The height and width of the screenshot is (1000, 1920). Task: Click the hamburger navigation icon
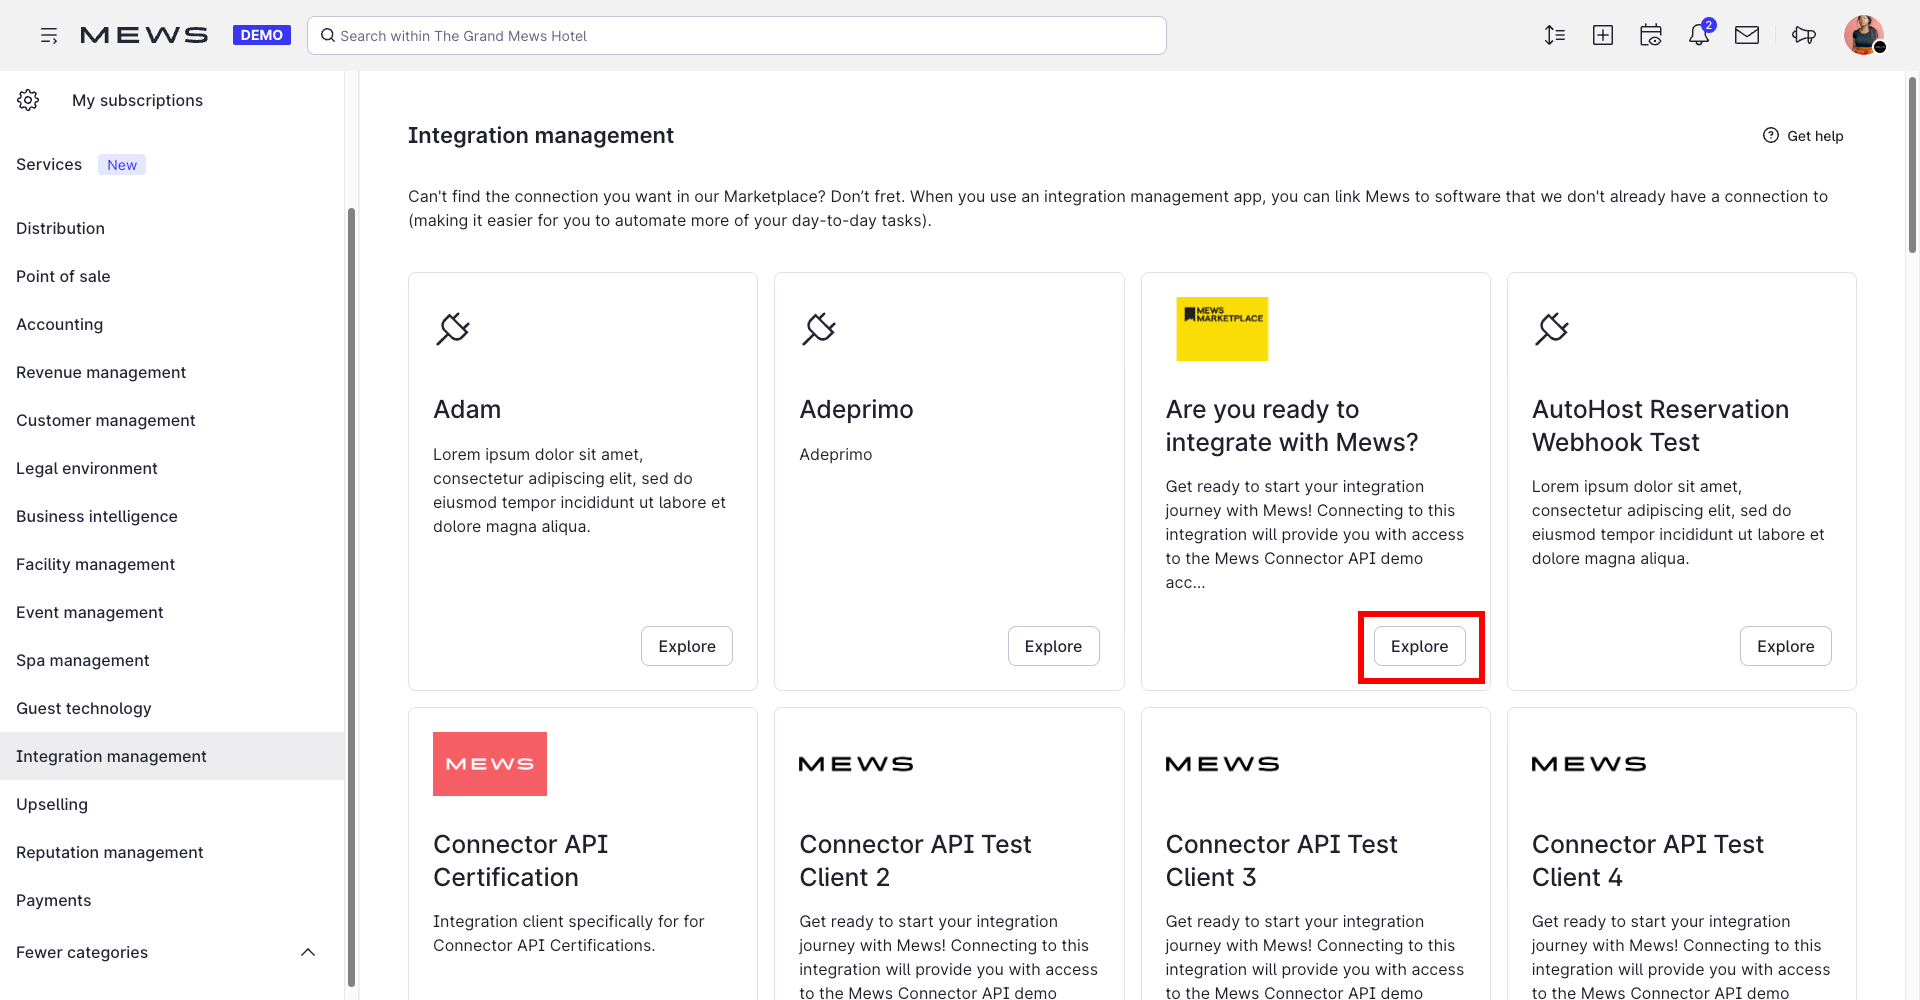pos(48,35)
